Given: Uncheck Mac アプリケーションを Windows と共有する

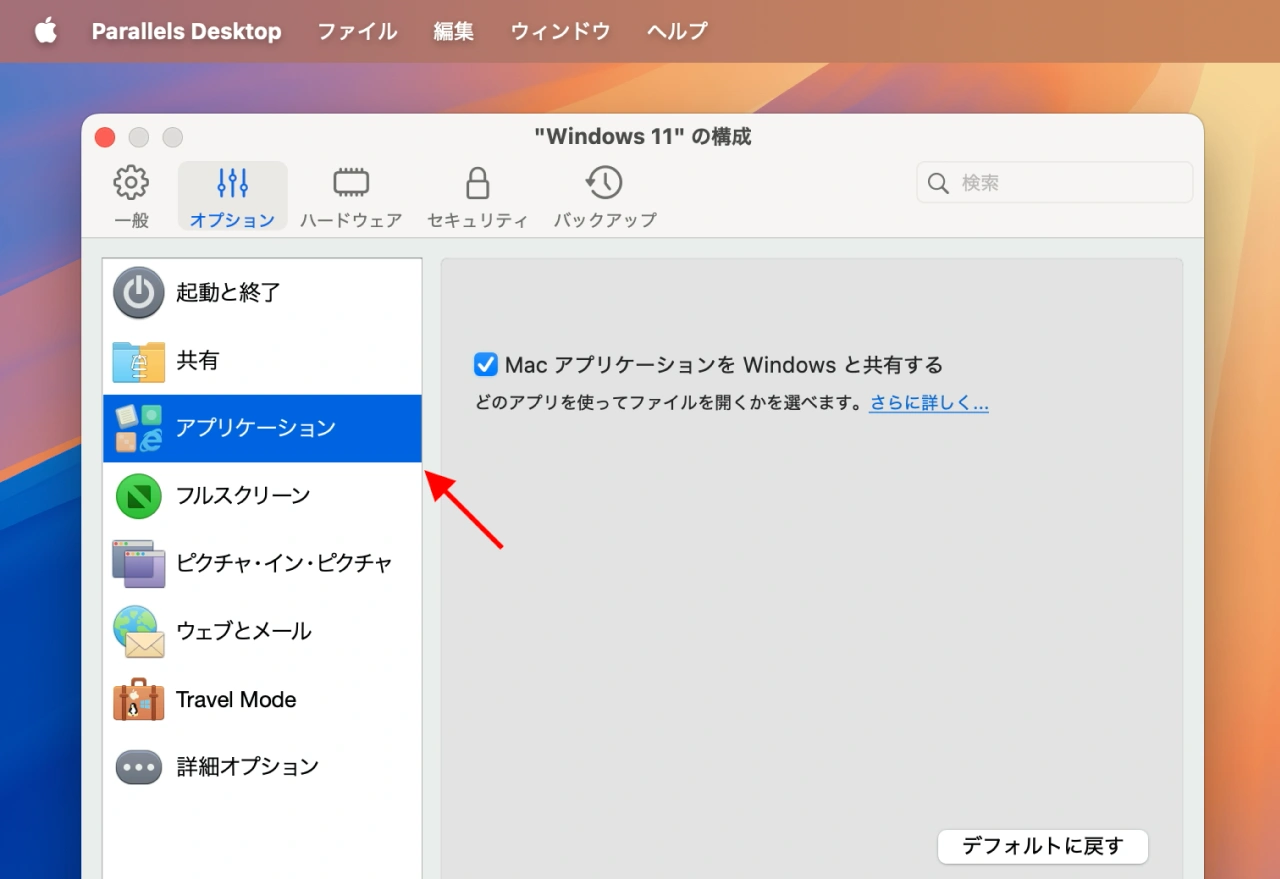Looking at the screenshot, I should coord(486,365).
